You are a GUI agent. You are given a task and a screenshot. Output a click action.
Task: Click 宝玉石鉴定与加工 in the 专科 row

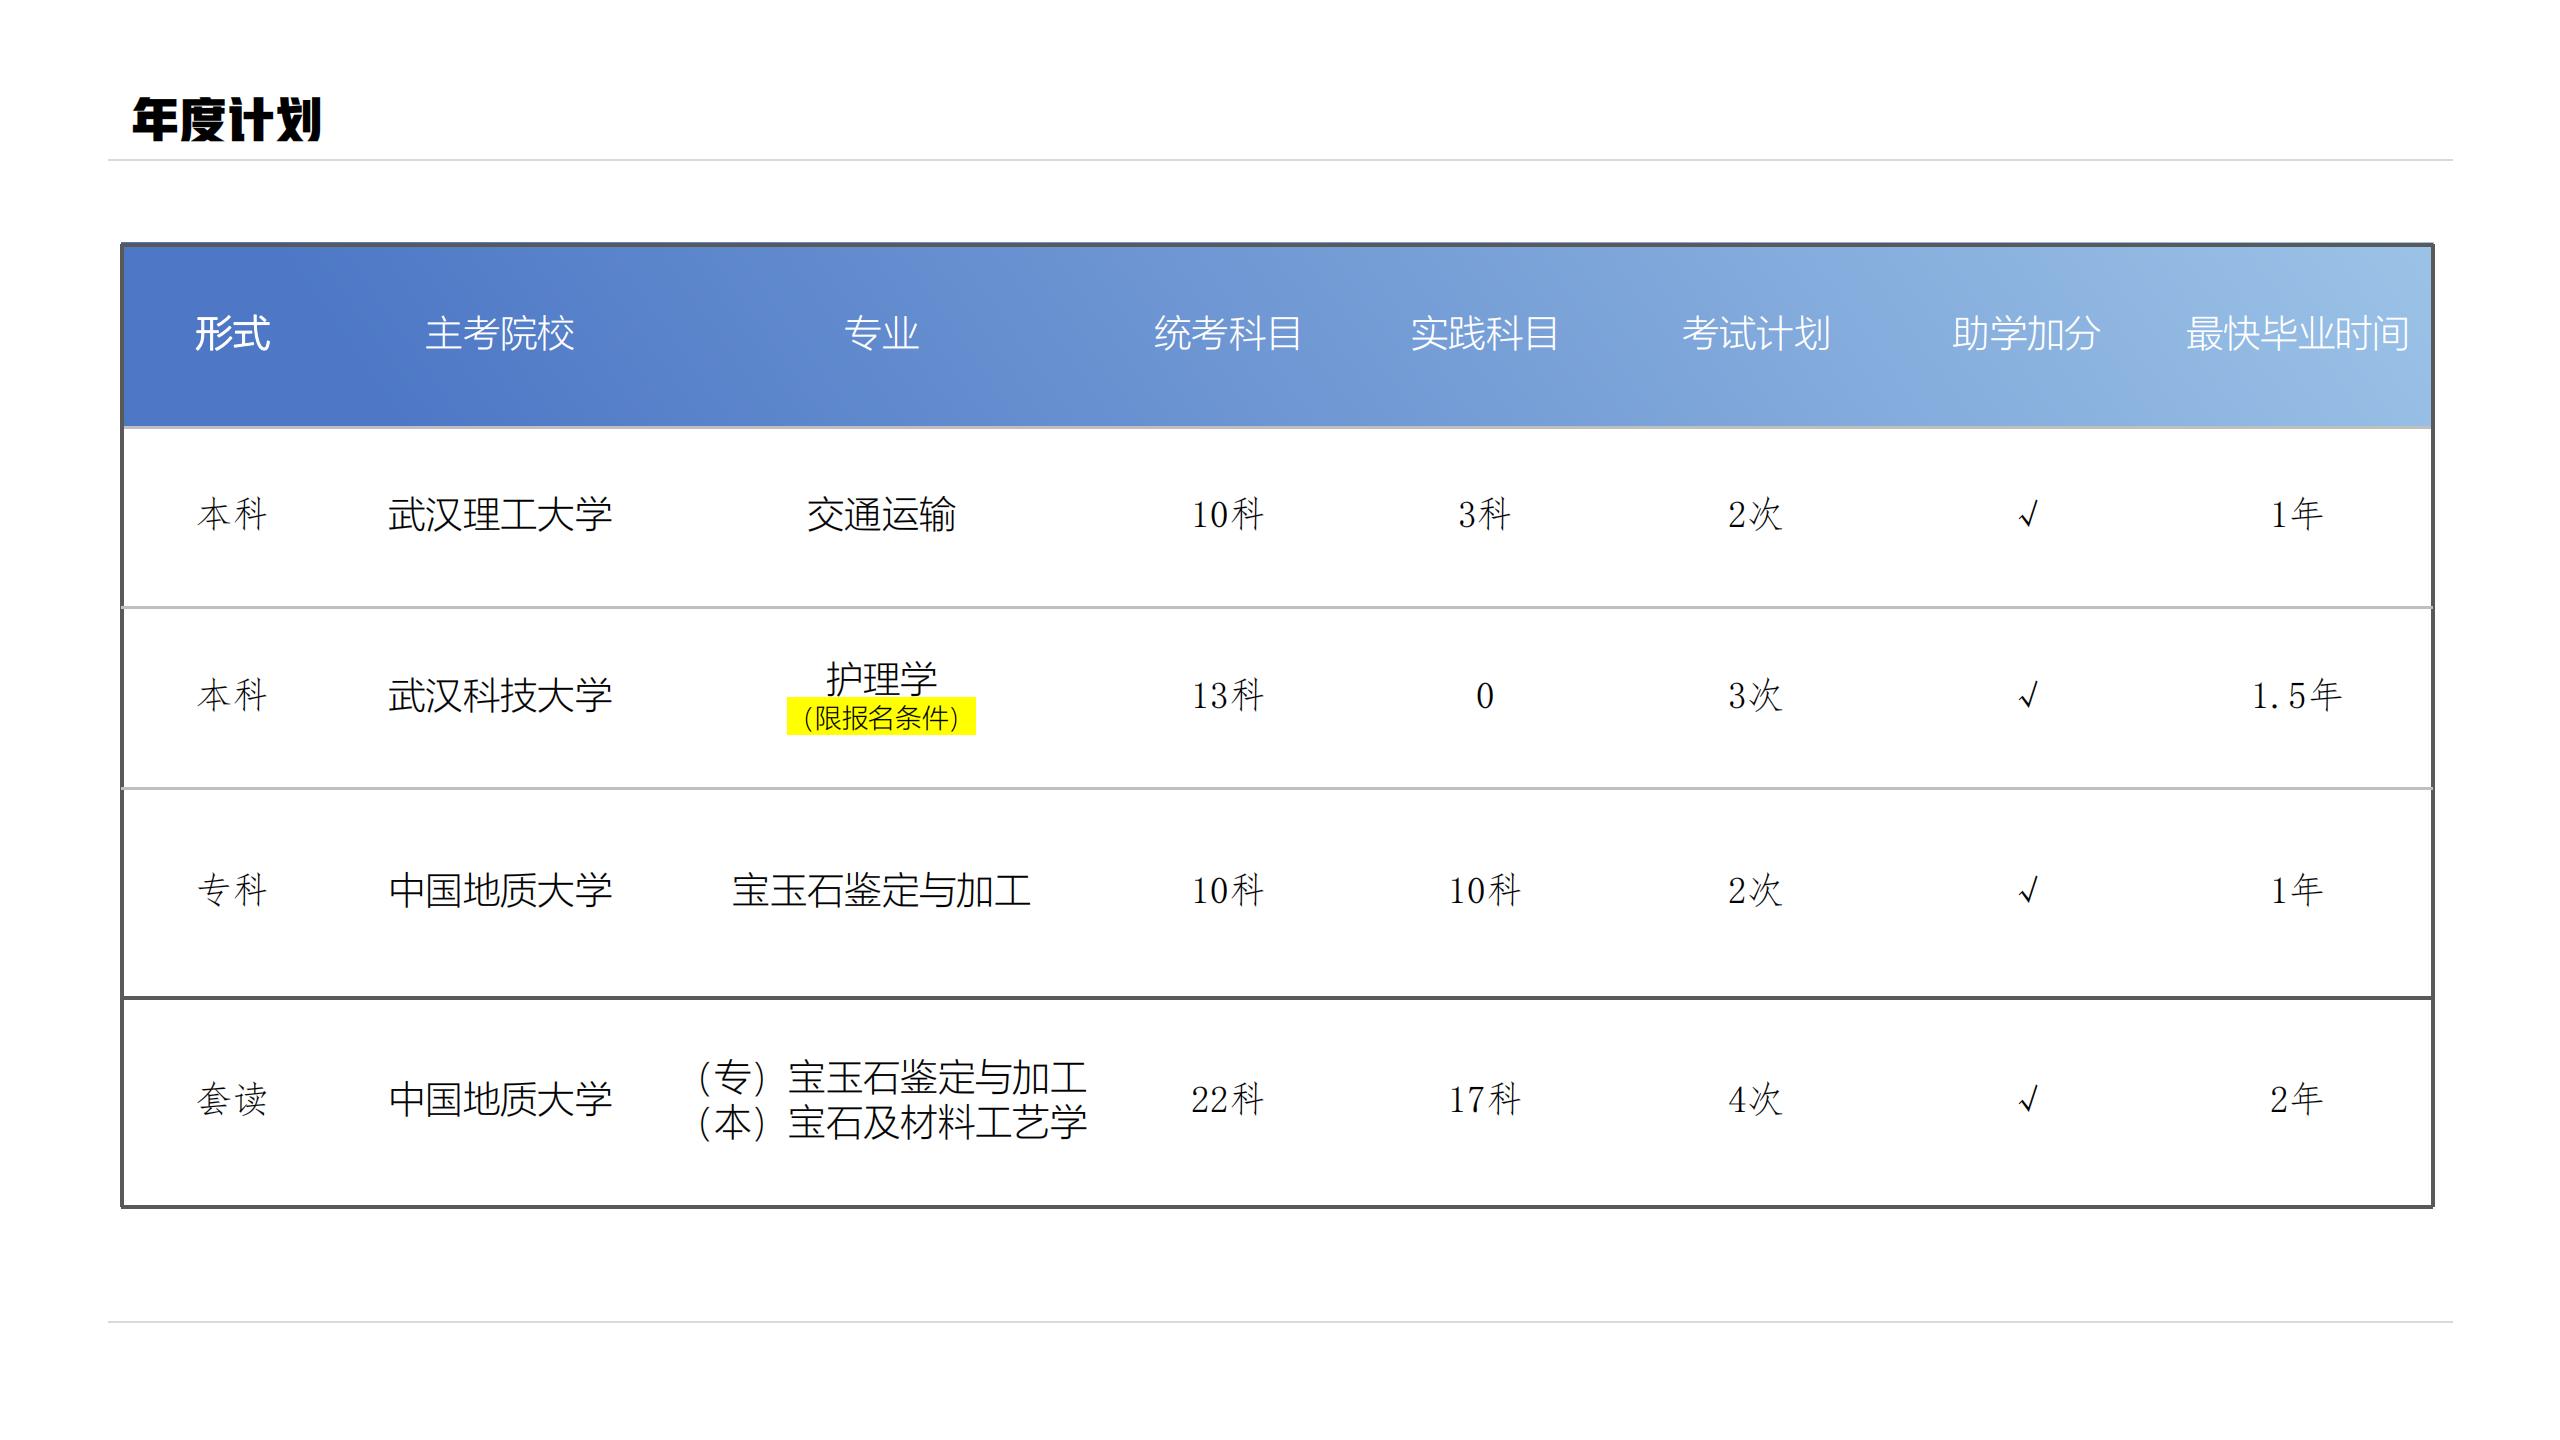(881, 890)
